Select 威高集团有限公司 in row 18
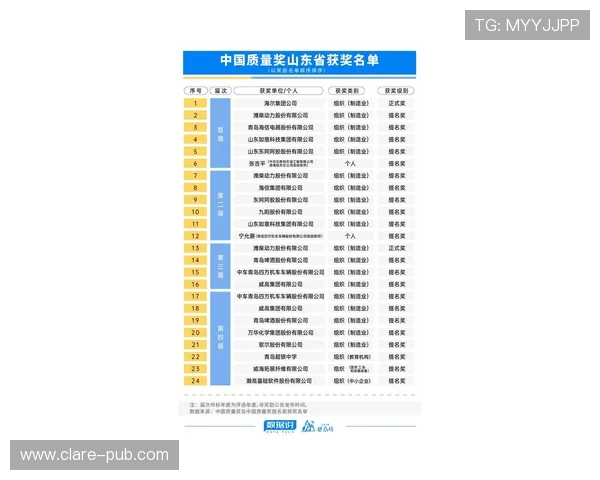This screenshot has width=600, height=480. coord(280,309)
